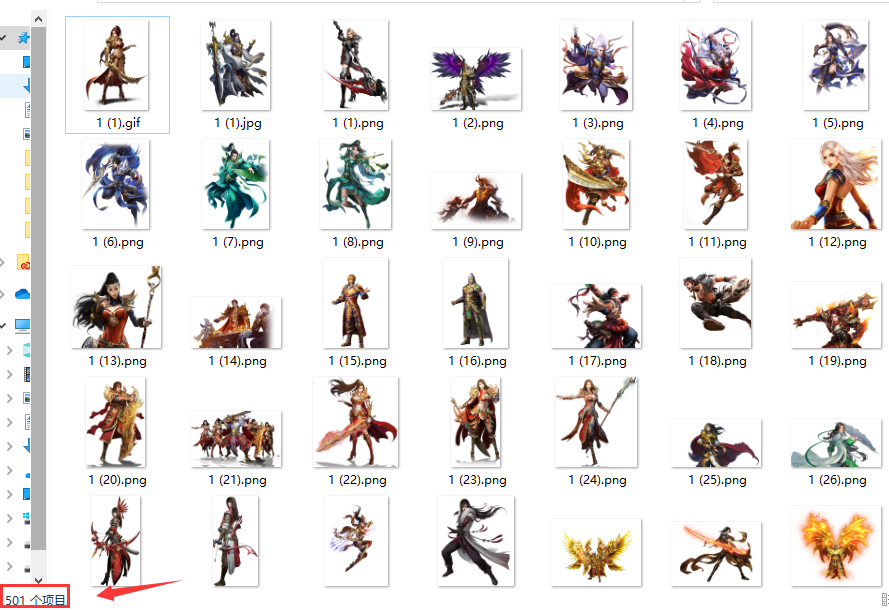Select the blonde woman 1 (12).png thumbnail
This screenshot has width=889, height=610.
tap(836, 184)
